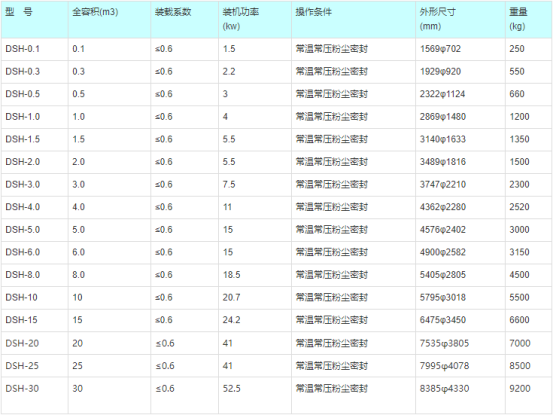Screen dimensions: 554x415
Task: Click the power value 20.7 cell
Action: pos(255,298)
